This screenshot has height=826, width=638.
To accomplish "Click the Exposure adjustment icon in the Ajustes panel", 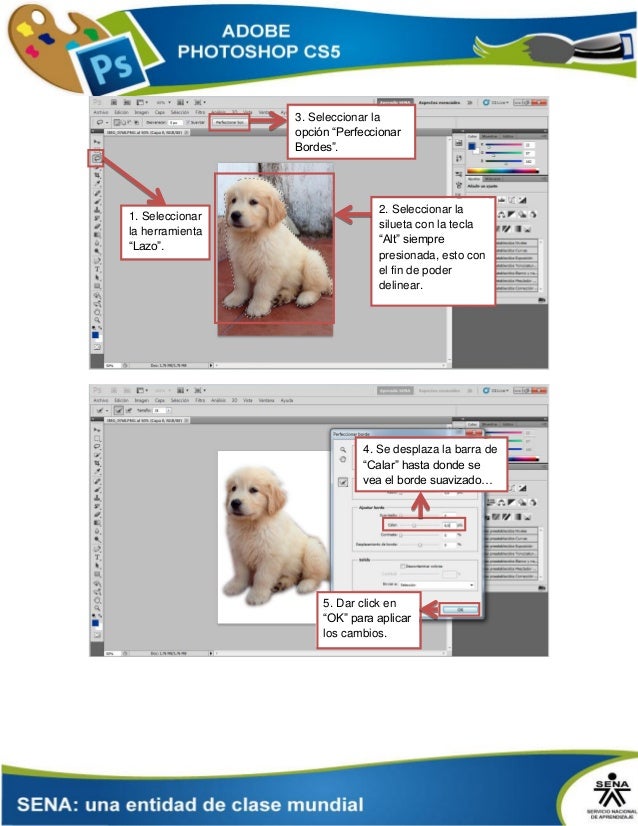I will [x=523, y=201].
